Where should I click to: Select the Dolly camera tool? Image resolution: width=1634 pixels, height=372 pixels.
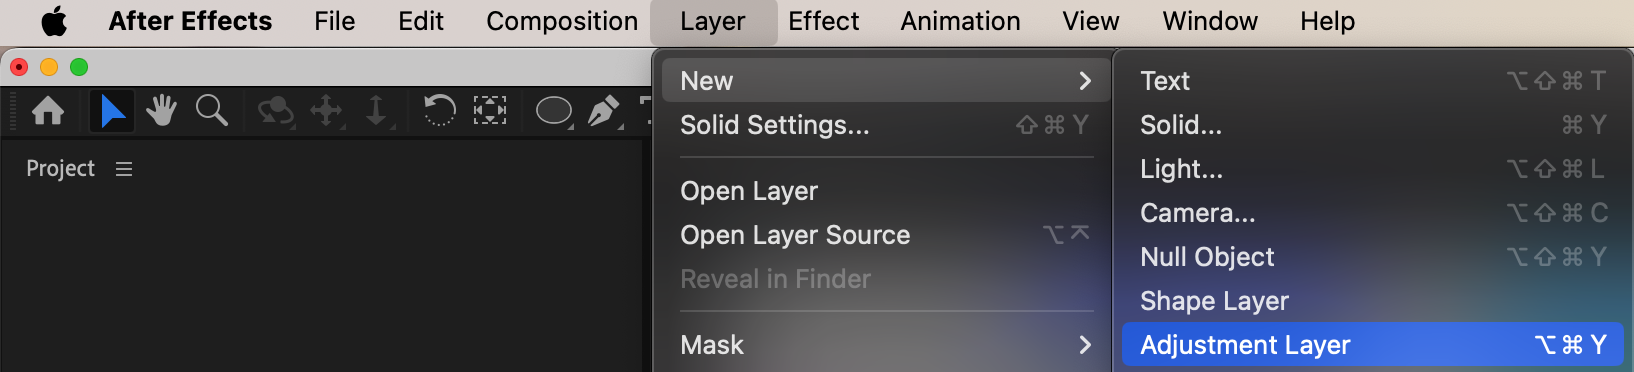point(377,110)
